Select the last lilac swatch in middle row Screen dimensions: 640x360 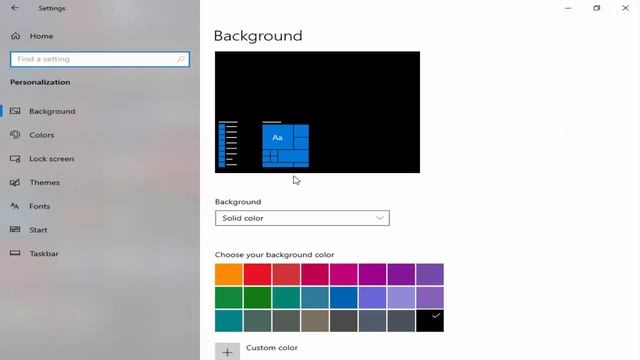point(430,298)
